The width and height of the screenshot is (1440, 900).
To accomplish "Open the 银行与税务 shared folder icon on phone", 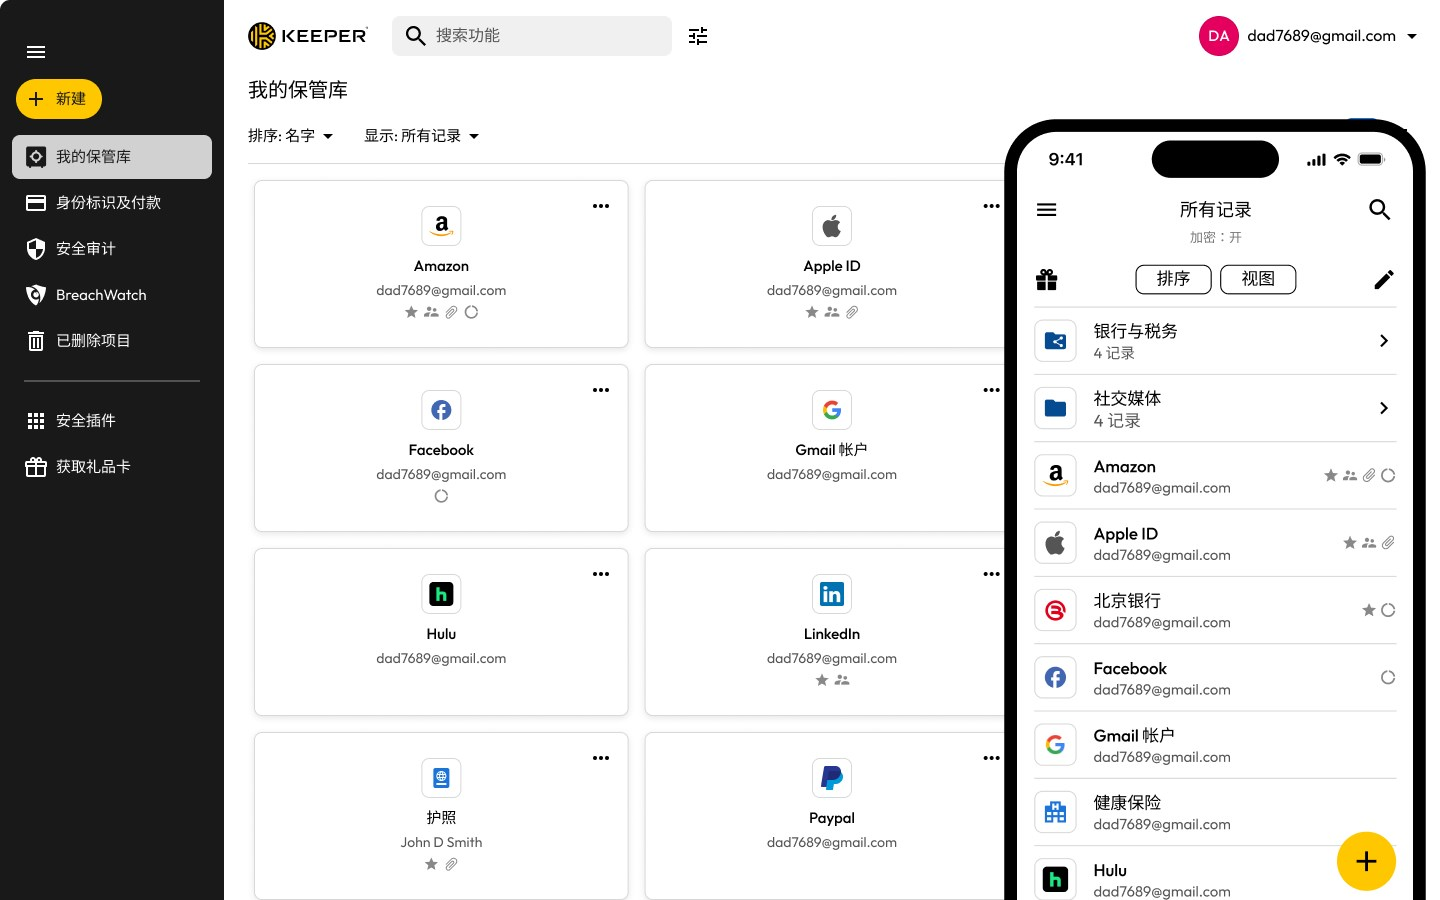I will 1055,341.
